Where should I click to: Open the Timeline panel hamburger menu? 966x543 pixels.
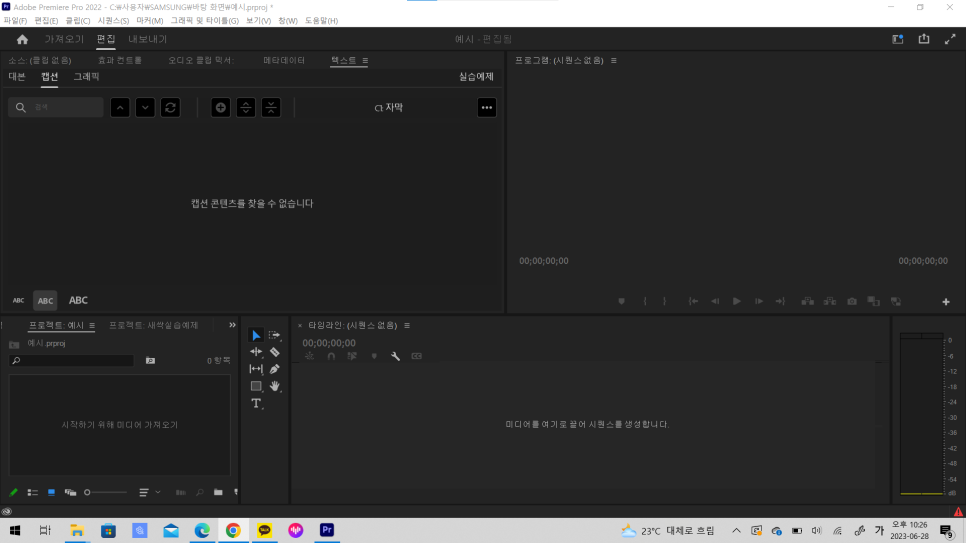[x=407, y=325]
